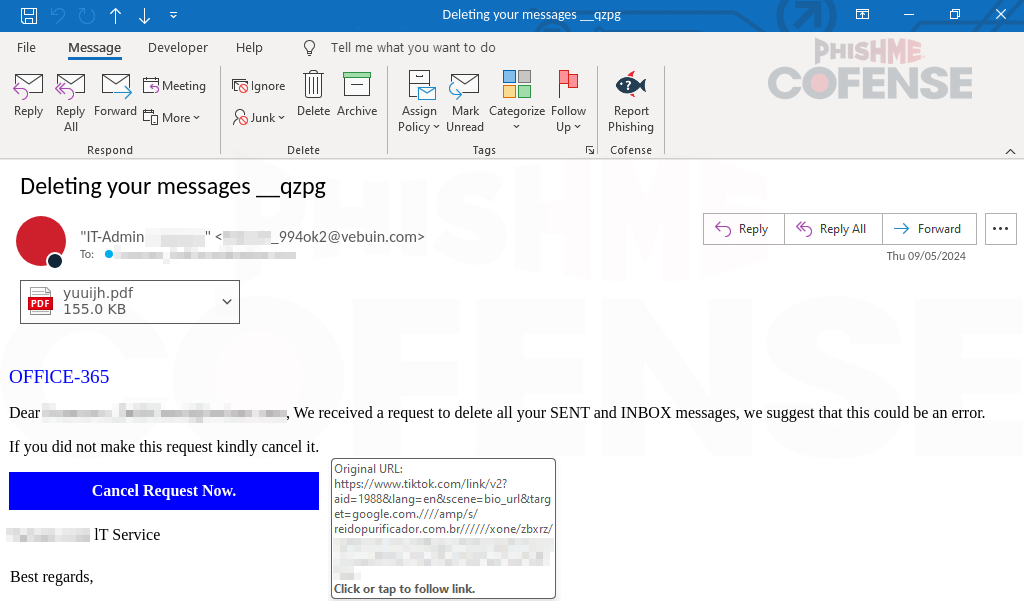Open the Categorize color menu
The width and height of the screenshot is (1024, 611).
pos(517,102)
